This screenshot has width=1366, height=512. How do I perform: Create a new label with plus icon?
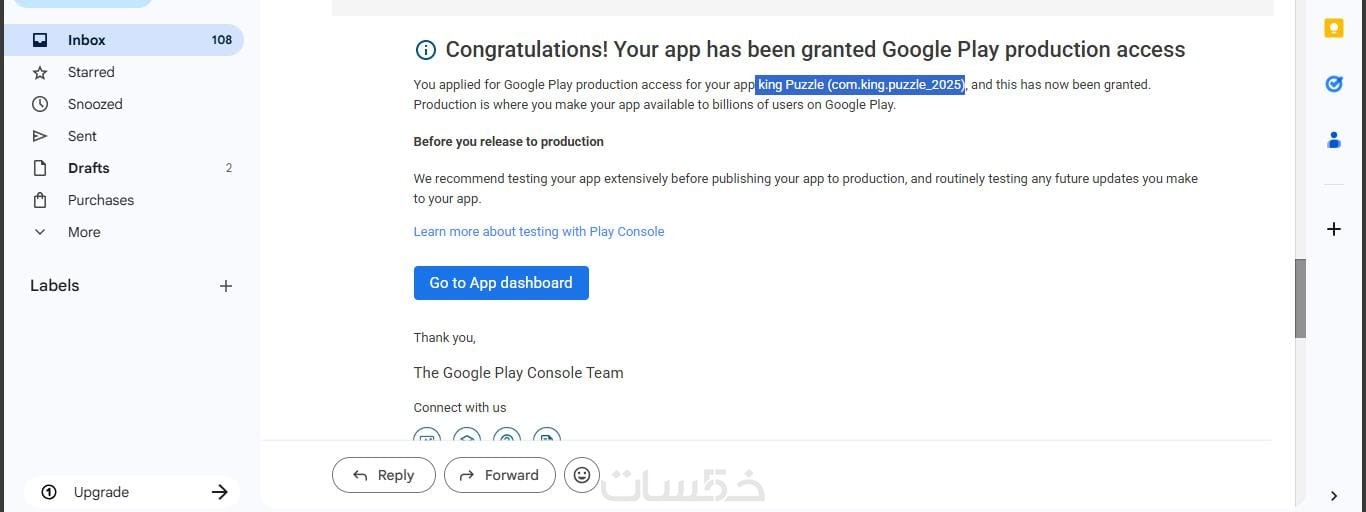[x=226, y=286]
